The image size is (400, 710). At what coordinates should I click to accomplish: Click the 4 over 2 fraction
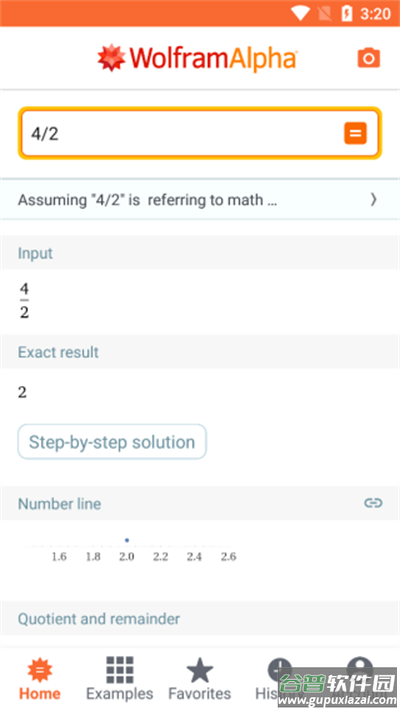coord(24,300)
